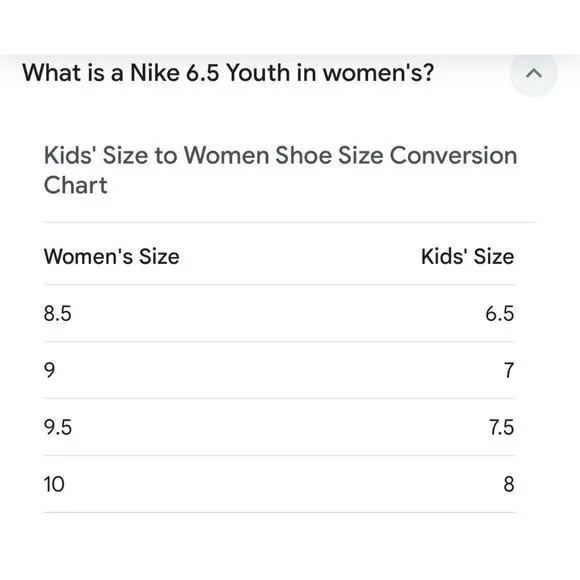580x580 pixels.
Task: Select the Kids' Size column header
Action: [x=468, y=256]
